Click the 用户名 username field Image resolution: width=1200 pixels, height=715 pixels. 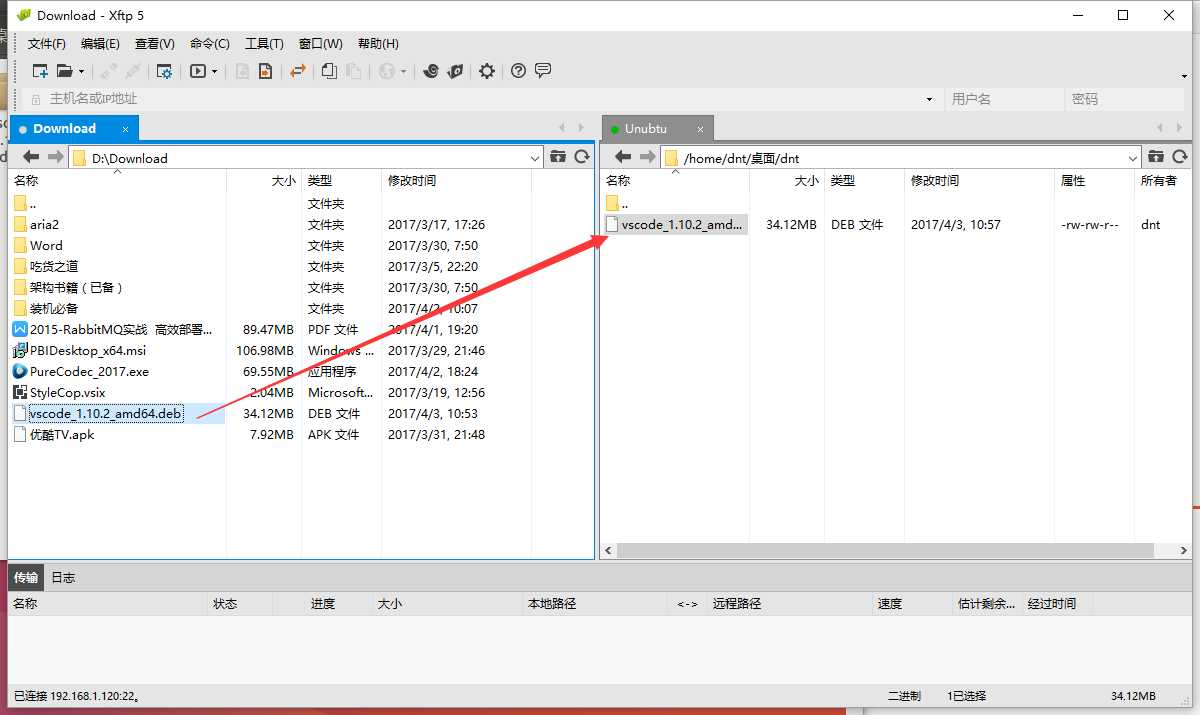click(x=1004, y=99)
